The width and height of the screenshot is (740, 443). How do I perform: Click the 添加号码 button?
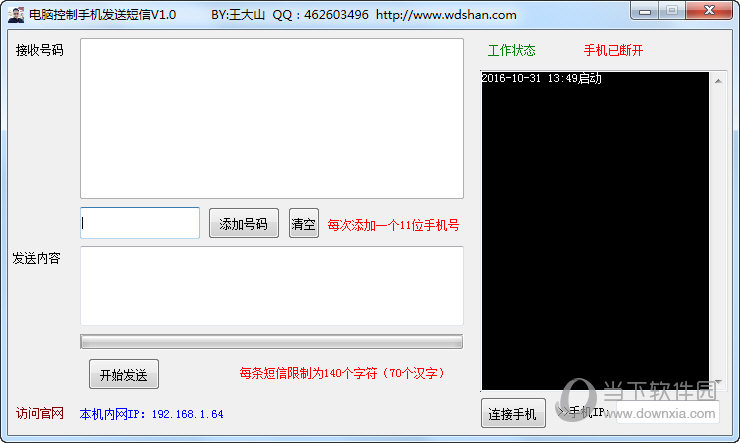click(x=244, y=223)
